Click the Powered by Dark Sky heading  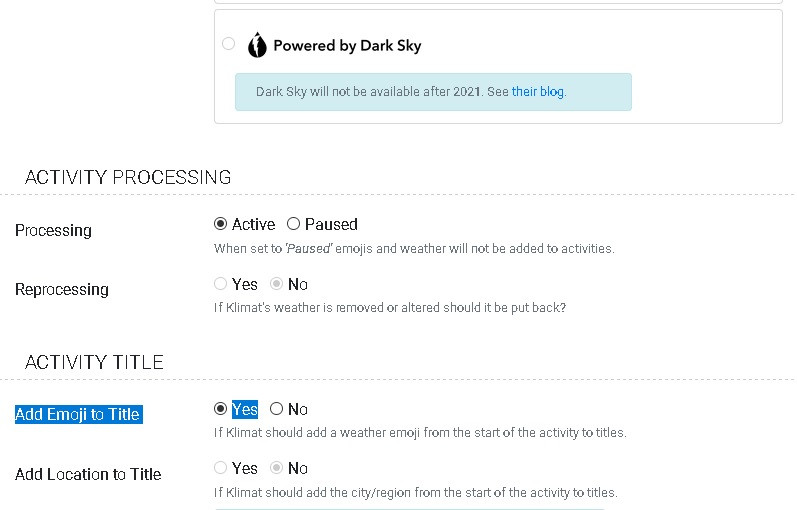tap(347, 46)
